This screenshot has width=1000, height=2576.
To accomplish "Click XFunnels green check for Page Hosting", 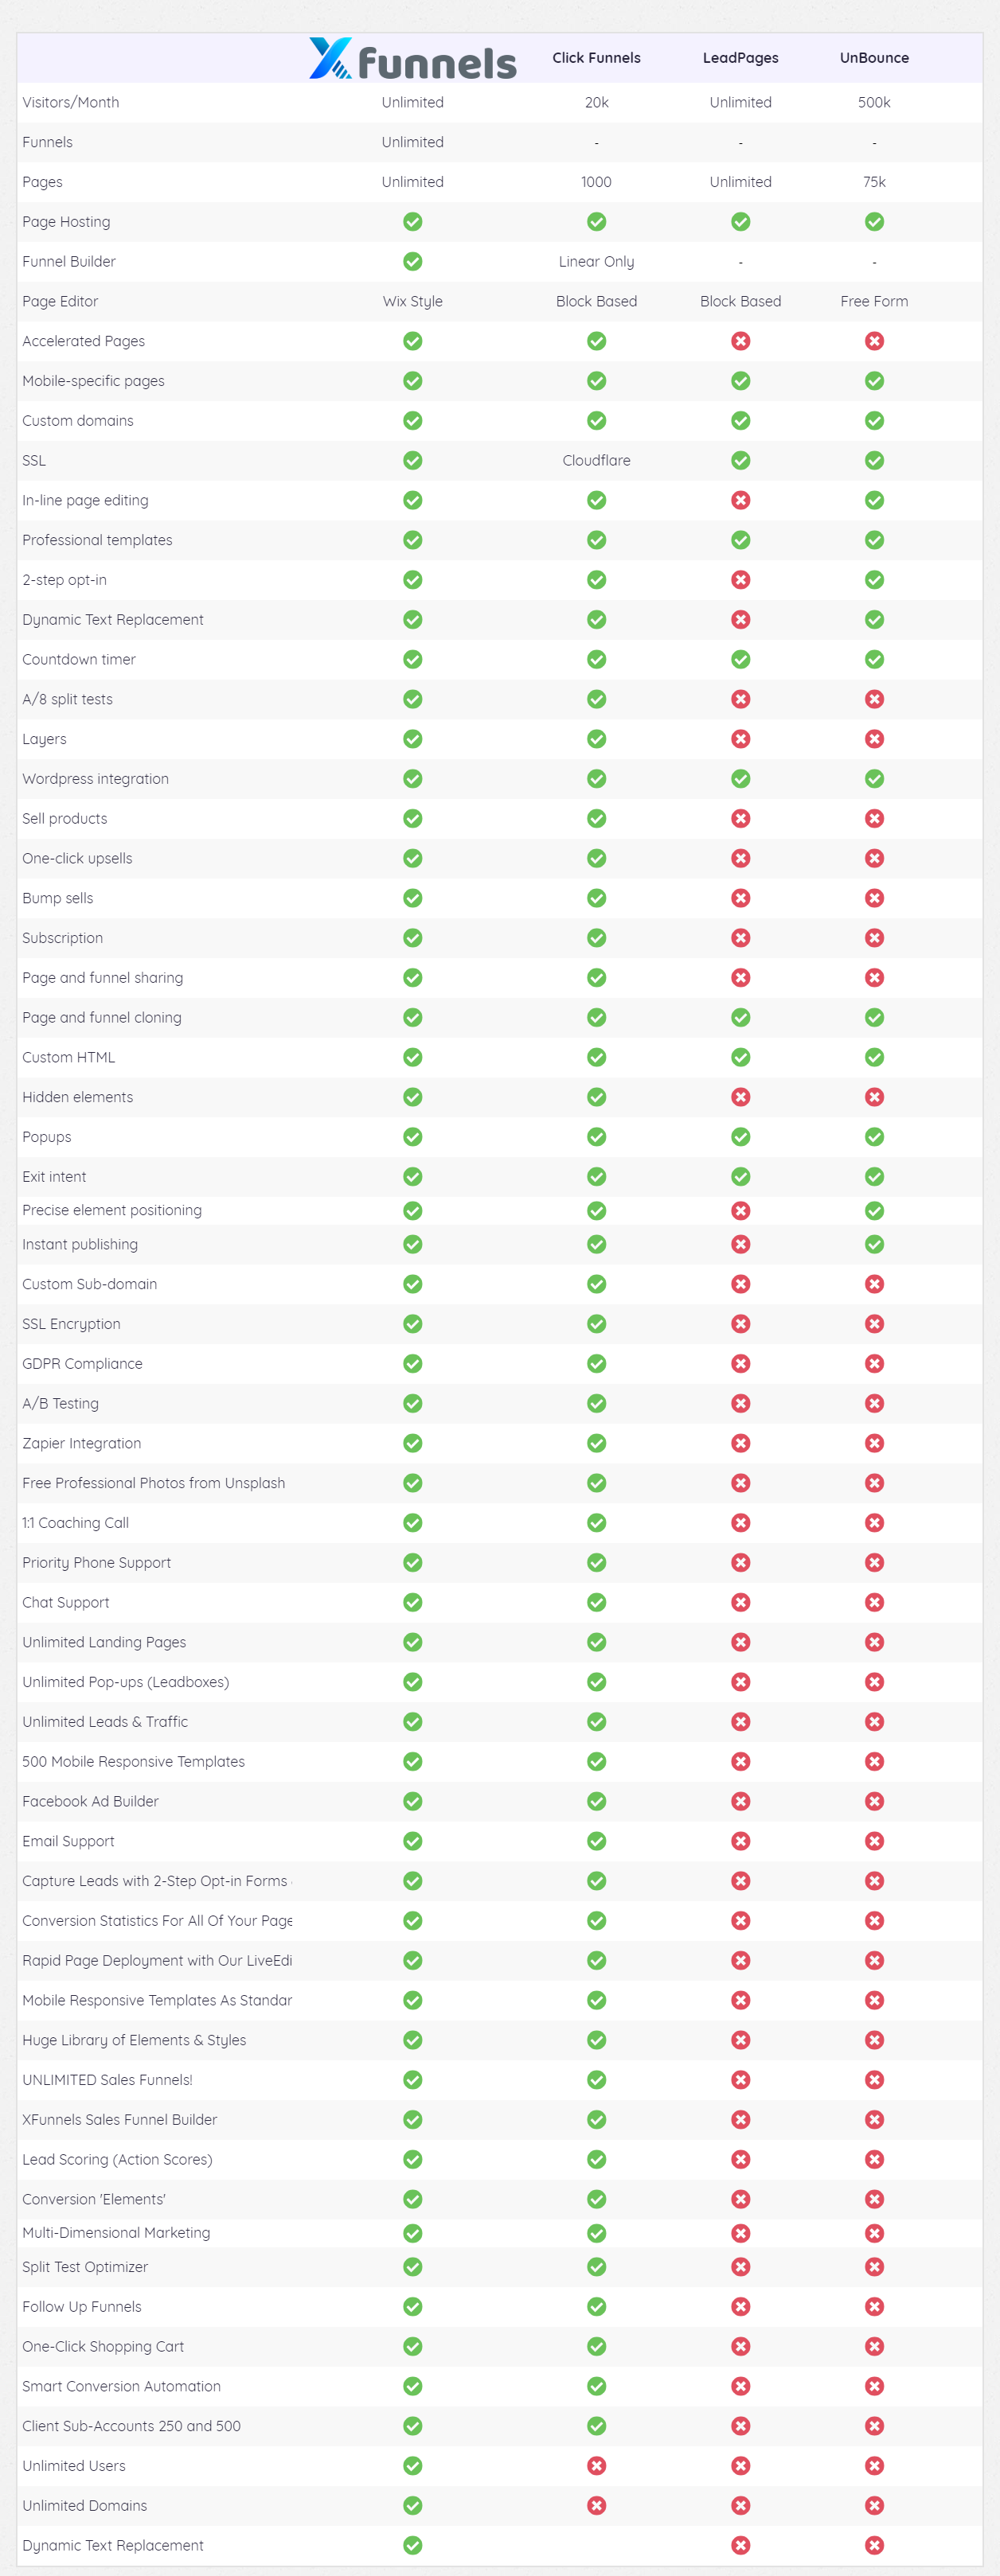I will (412, 222).
